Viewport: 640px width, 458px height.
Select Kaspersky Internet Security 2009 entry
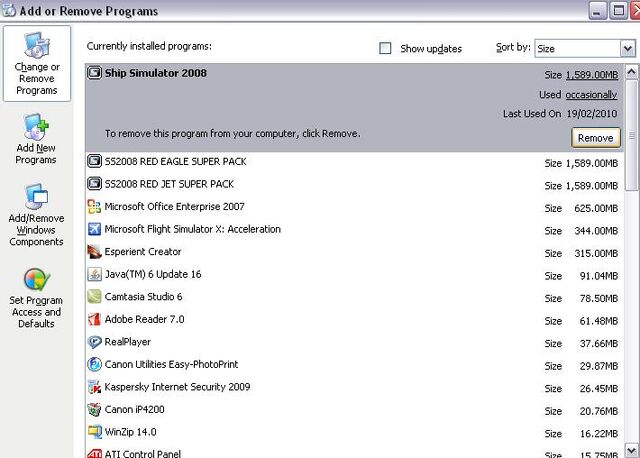pyautogui.click(x=354, y=387)
